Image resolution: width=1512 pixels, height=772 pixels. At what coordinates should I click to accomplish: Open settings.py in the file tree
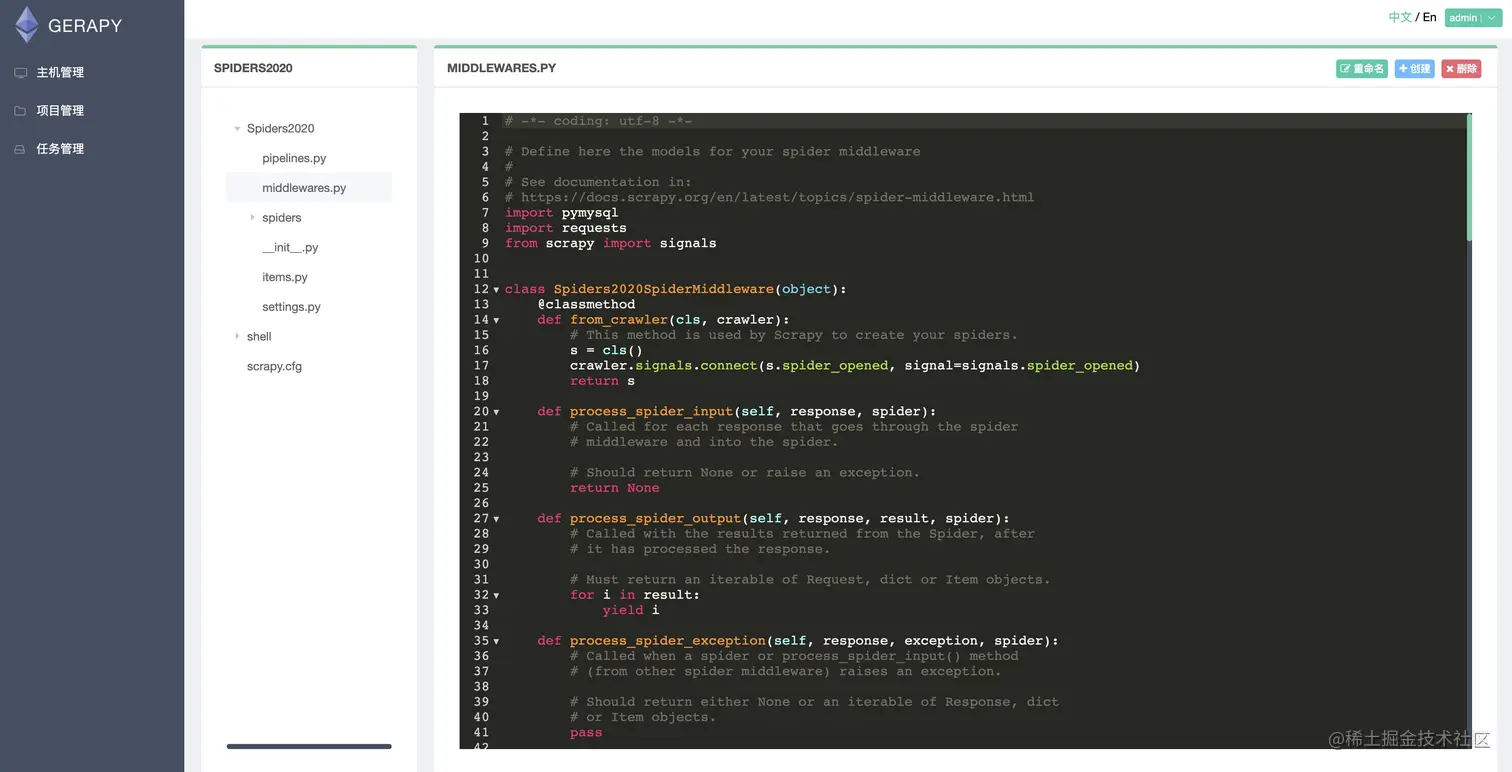[291, 307]
